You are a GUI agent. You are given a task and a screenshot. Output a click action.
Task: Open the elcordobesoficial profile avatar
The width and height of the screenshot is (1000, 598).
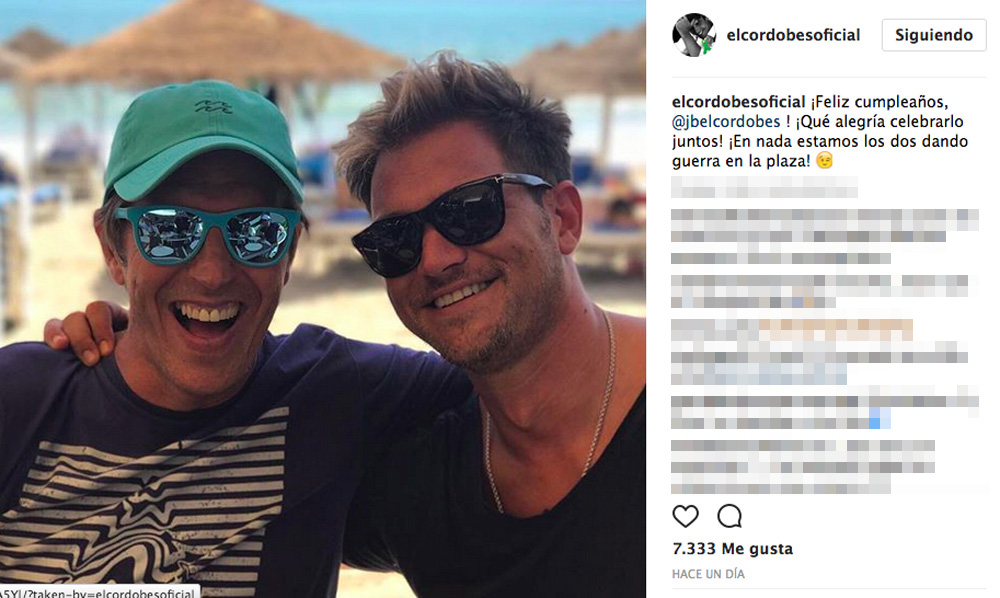coord(694,34)
